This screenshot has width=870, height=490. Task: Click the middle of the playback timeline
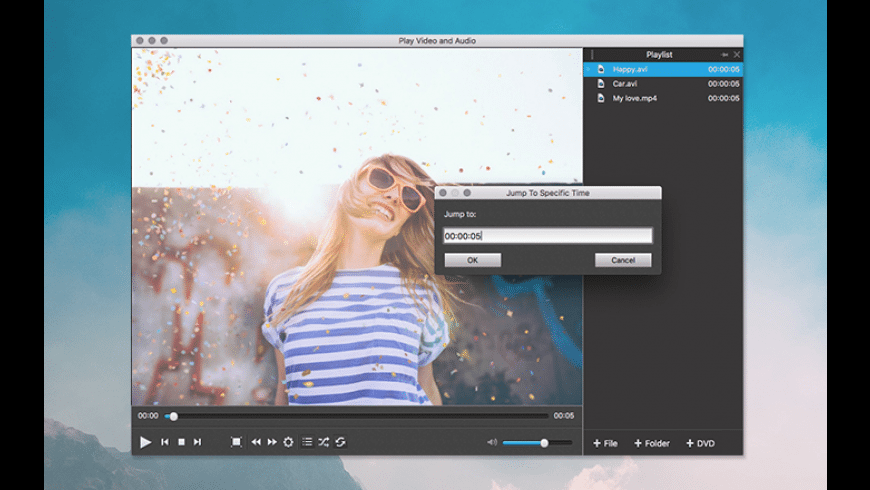click(356, 416)
